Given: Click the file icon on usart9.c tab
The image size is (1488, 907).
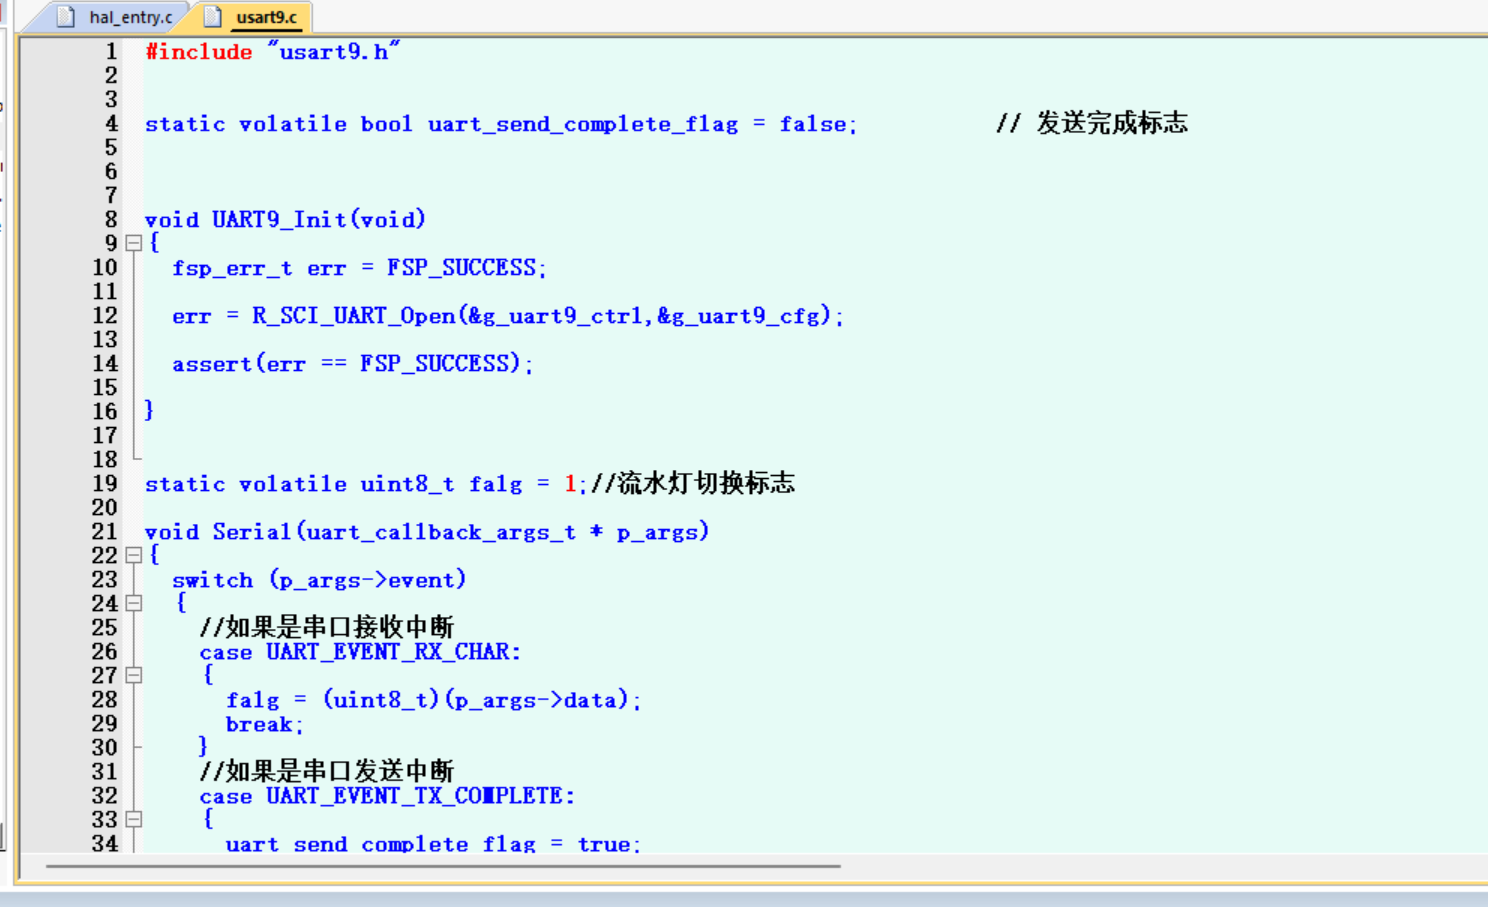Looking at the screenshot, I should 213,17.
